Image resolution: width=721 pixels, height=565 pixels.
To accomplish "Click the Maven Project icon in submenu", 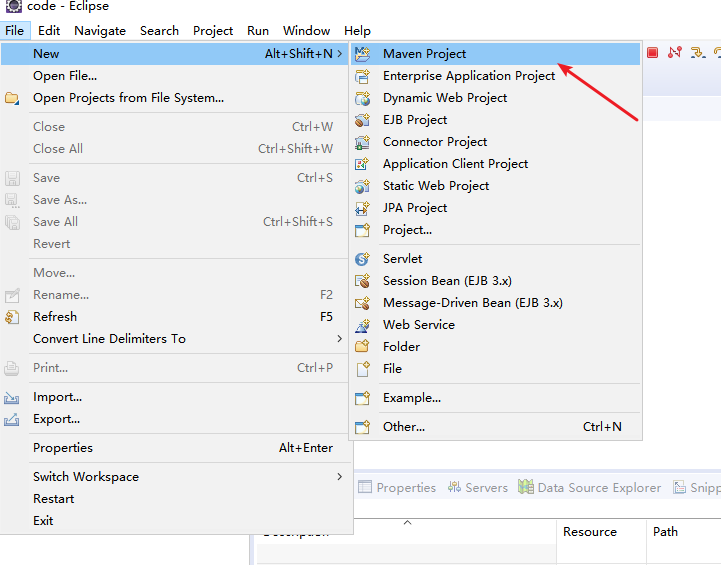I will point(362,54).
